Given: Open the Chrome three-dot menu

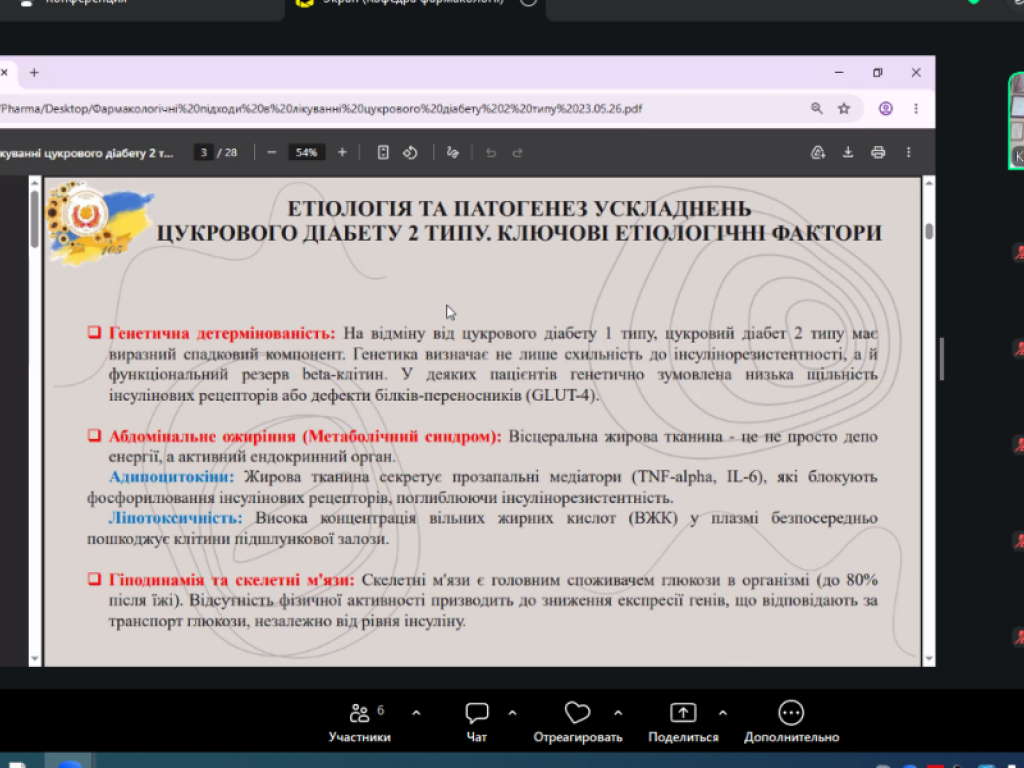Looking at the screenshot, I should [916, 108].
